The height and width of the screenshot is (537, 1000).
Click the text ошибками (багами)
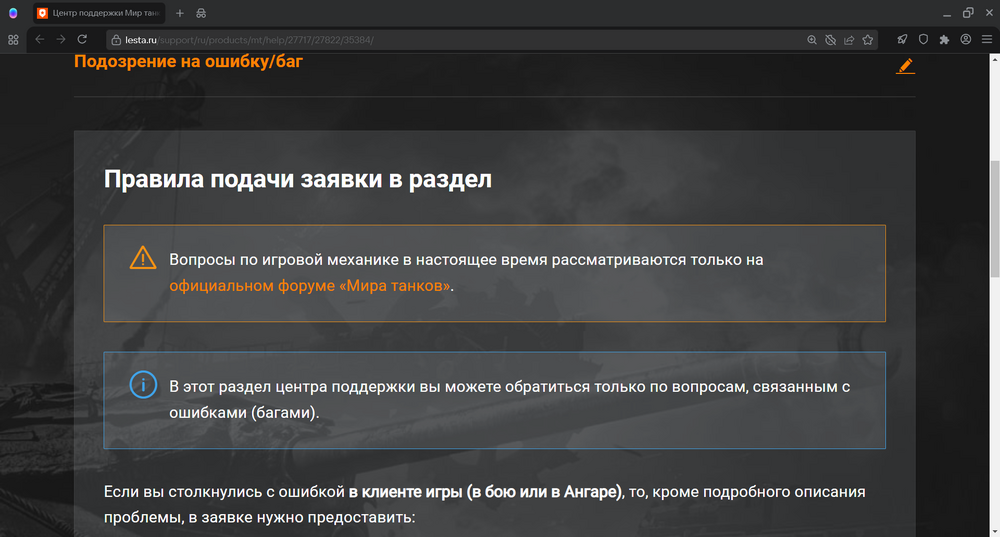[x=244, y=413]
